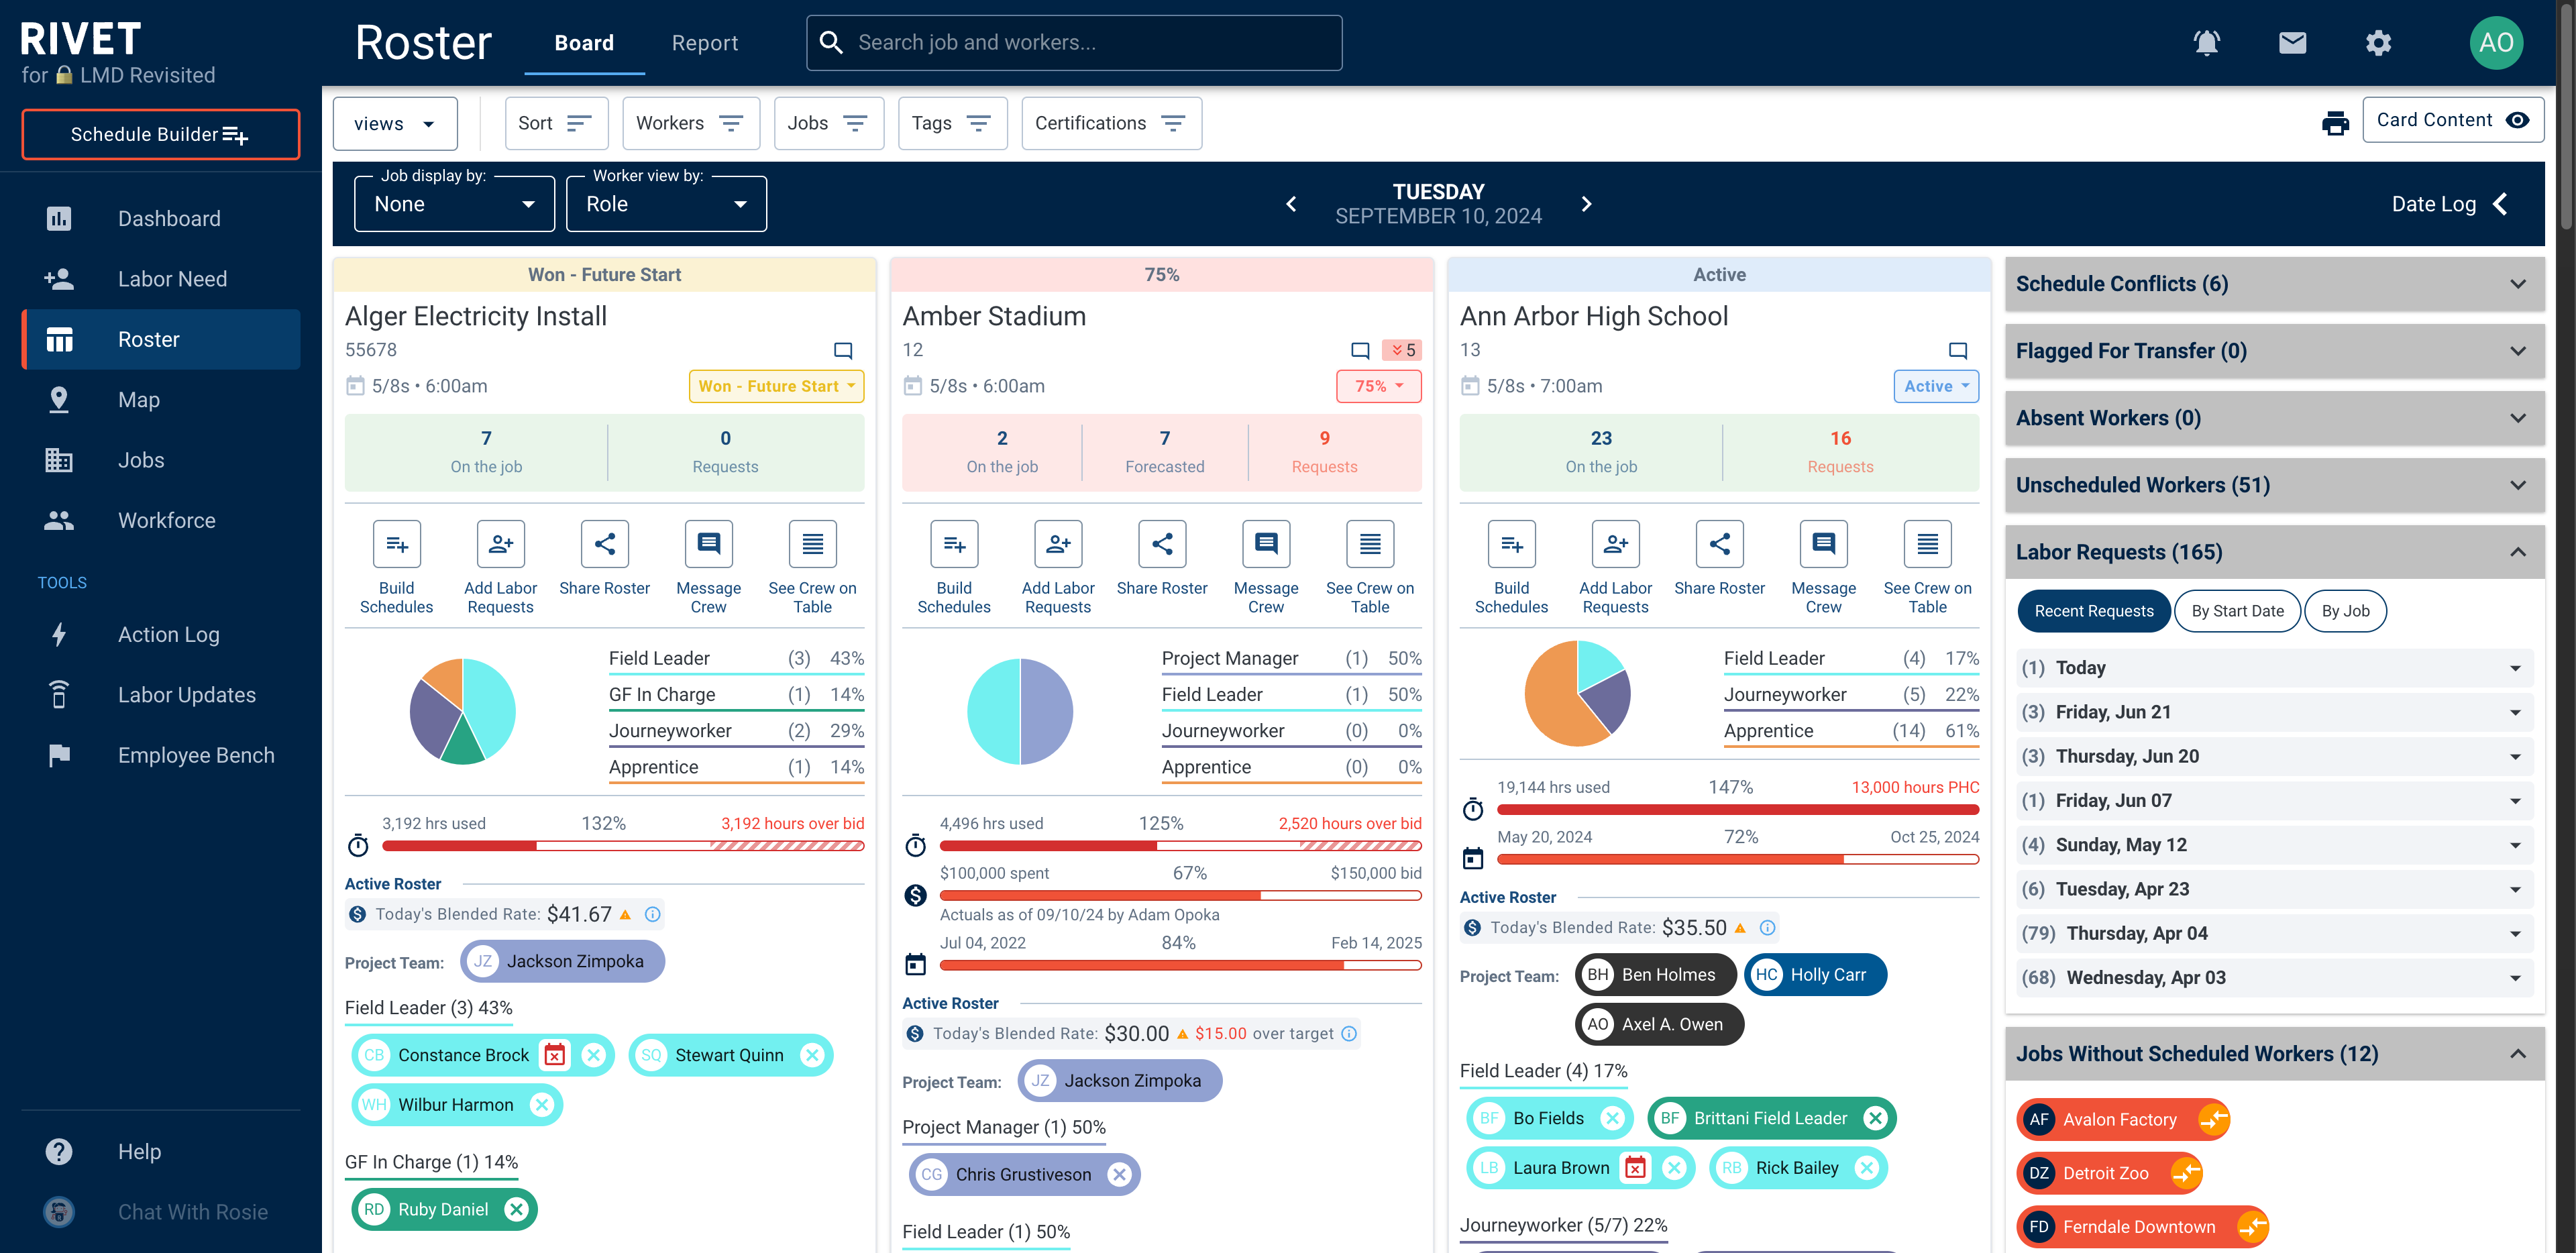Click blended rate info icon on Alger card

pos(652,914)
